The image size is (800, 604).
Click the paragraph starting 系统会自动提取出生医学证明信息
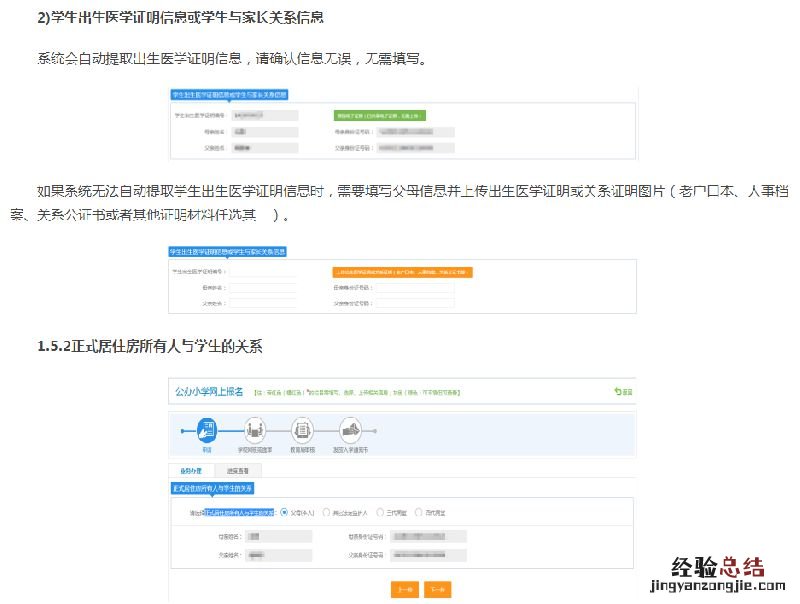tap(232, 59)
